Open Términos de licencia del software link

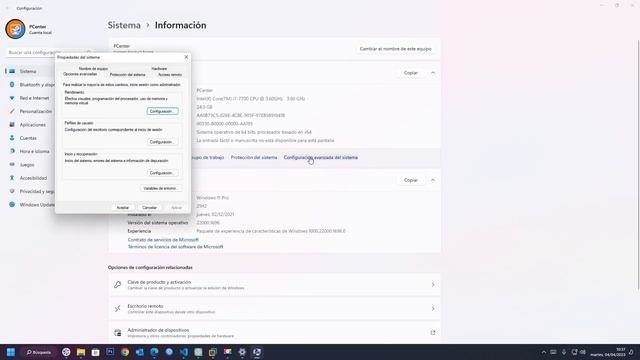tap(176, 247)
